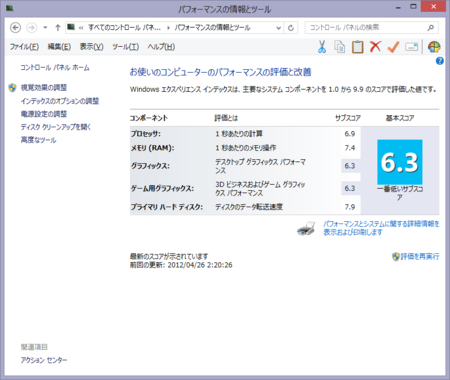Click the プロセッサ: row label
This screenshot has height=380, width=450.
[146, 134]
